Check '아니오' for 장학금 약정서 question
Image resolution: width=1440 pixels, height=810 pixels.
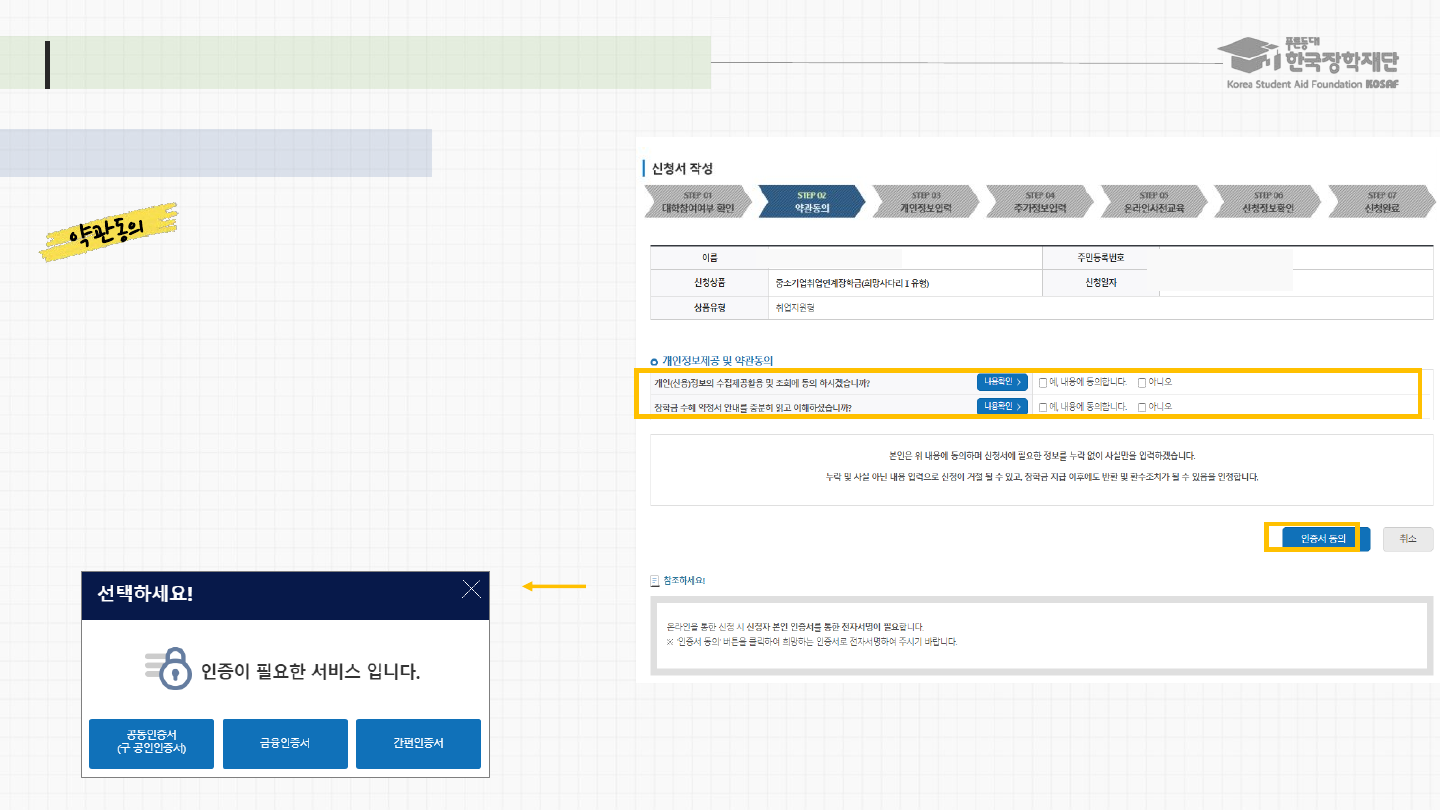tap(1142, 407)
